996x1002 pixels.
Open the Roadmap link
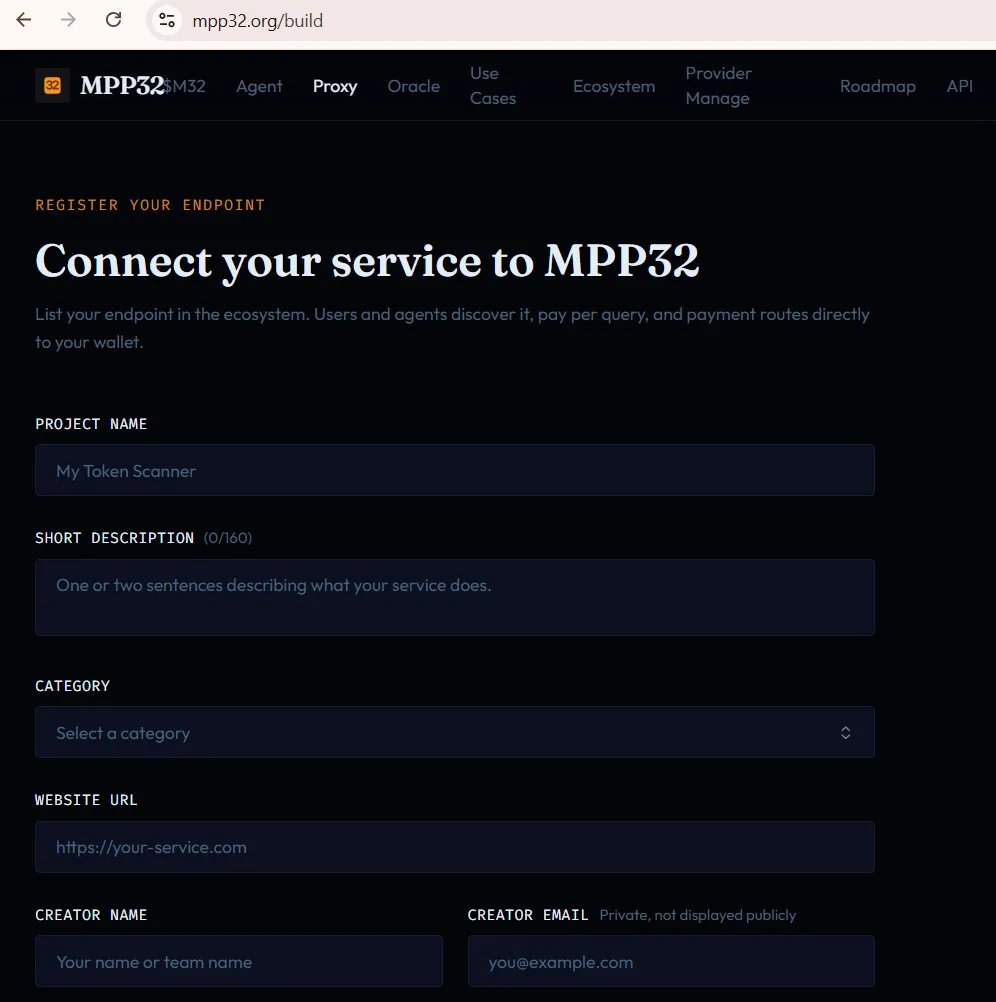pyautogui.click(x=878, y=86)
